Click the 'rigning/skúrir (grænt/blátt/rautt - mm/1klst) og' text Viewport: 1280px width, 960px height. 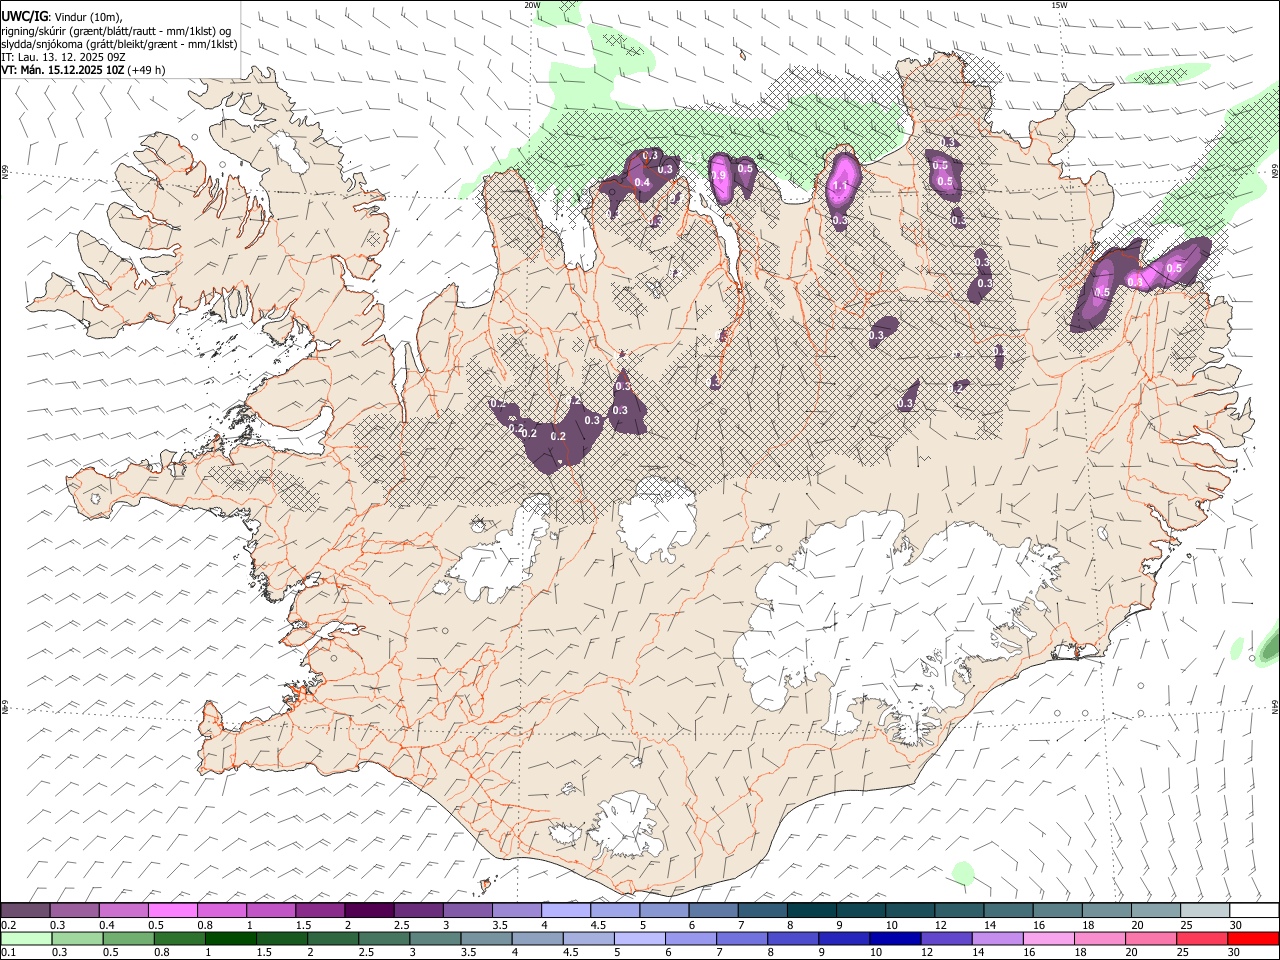click(x=116, y=31)
